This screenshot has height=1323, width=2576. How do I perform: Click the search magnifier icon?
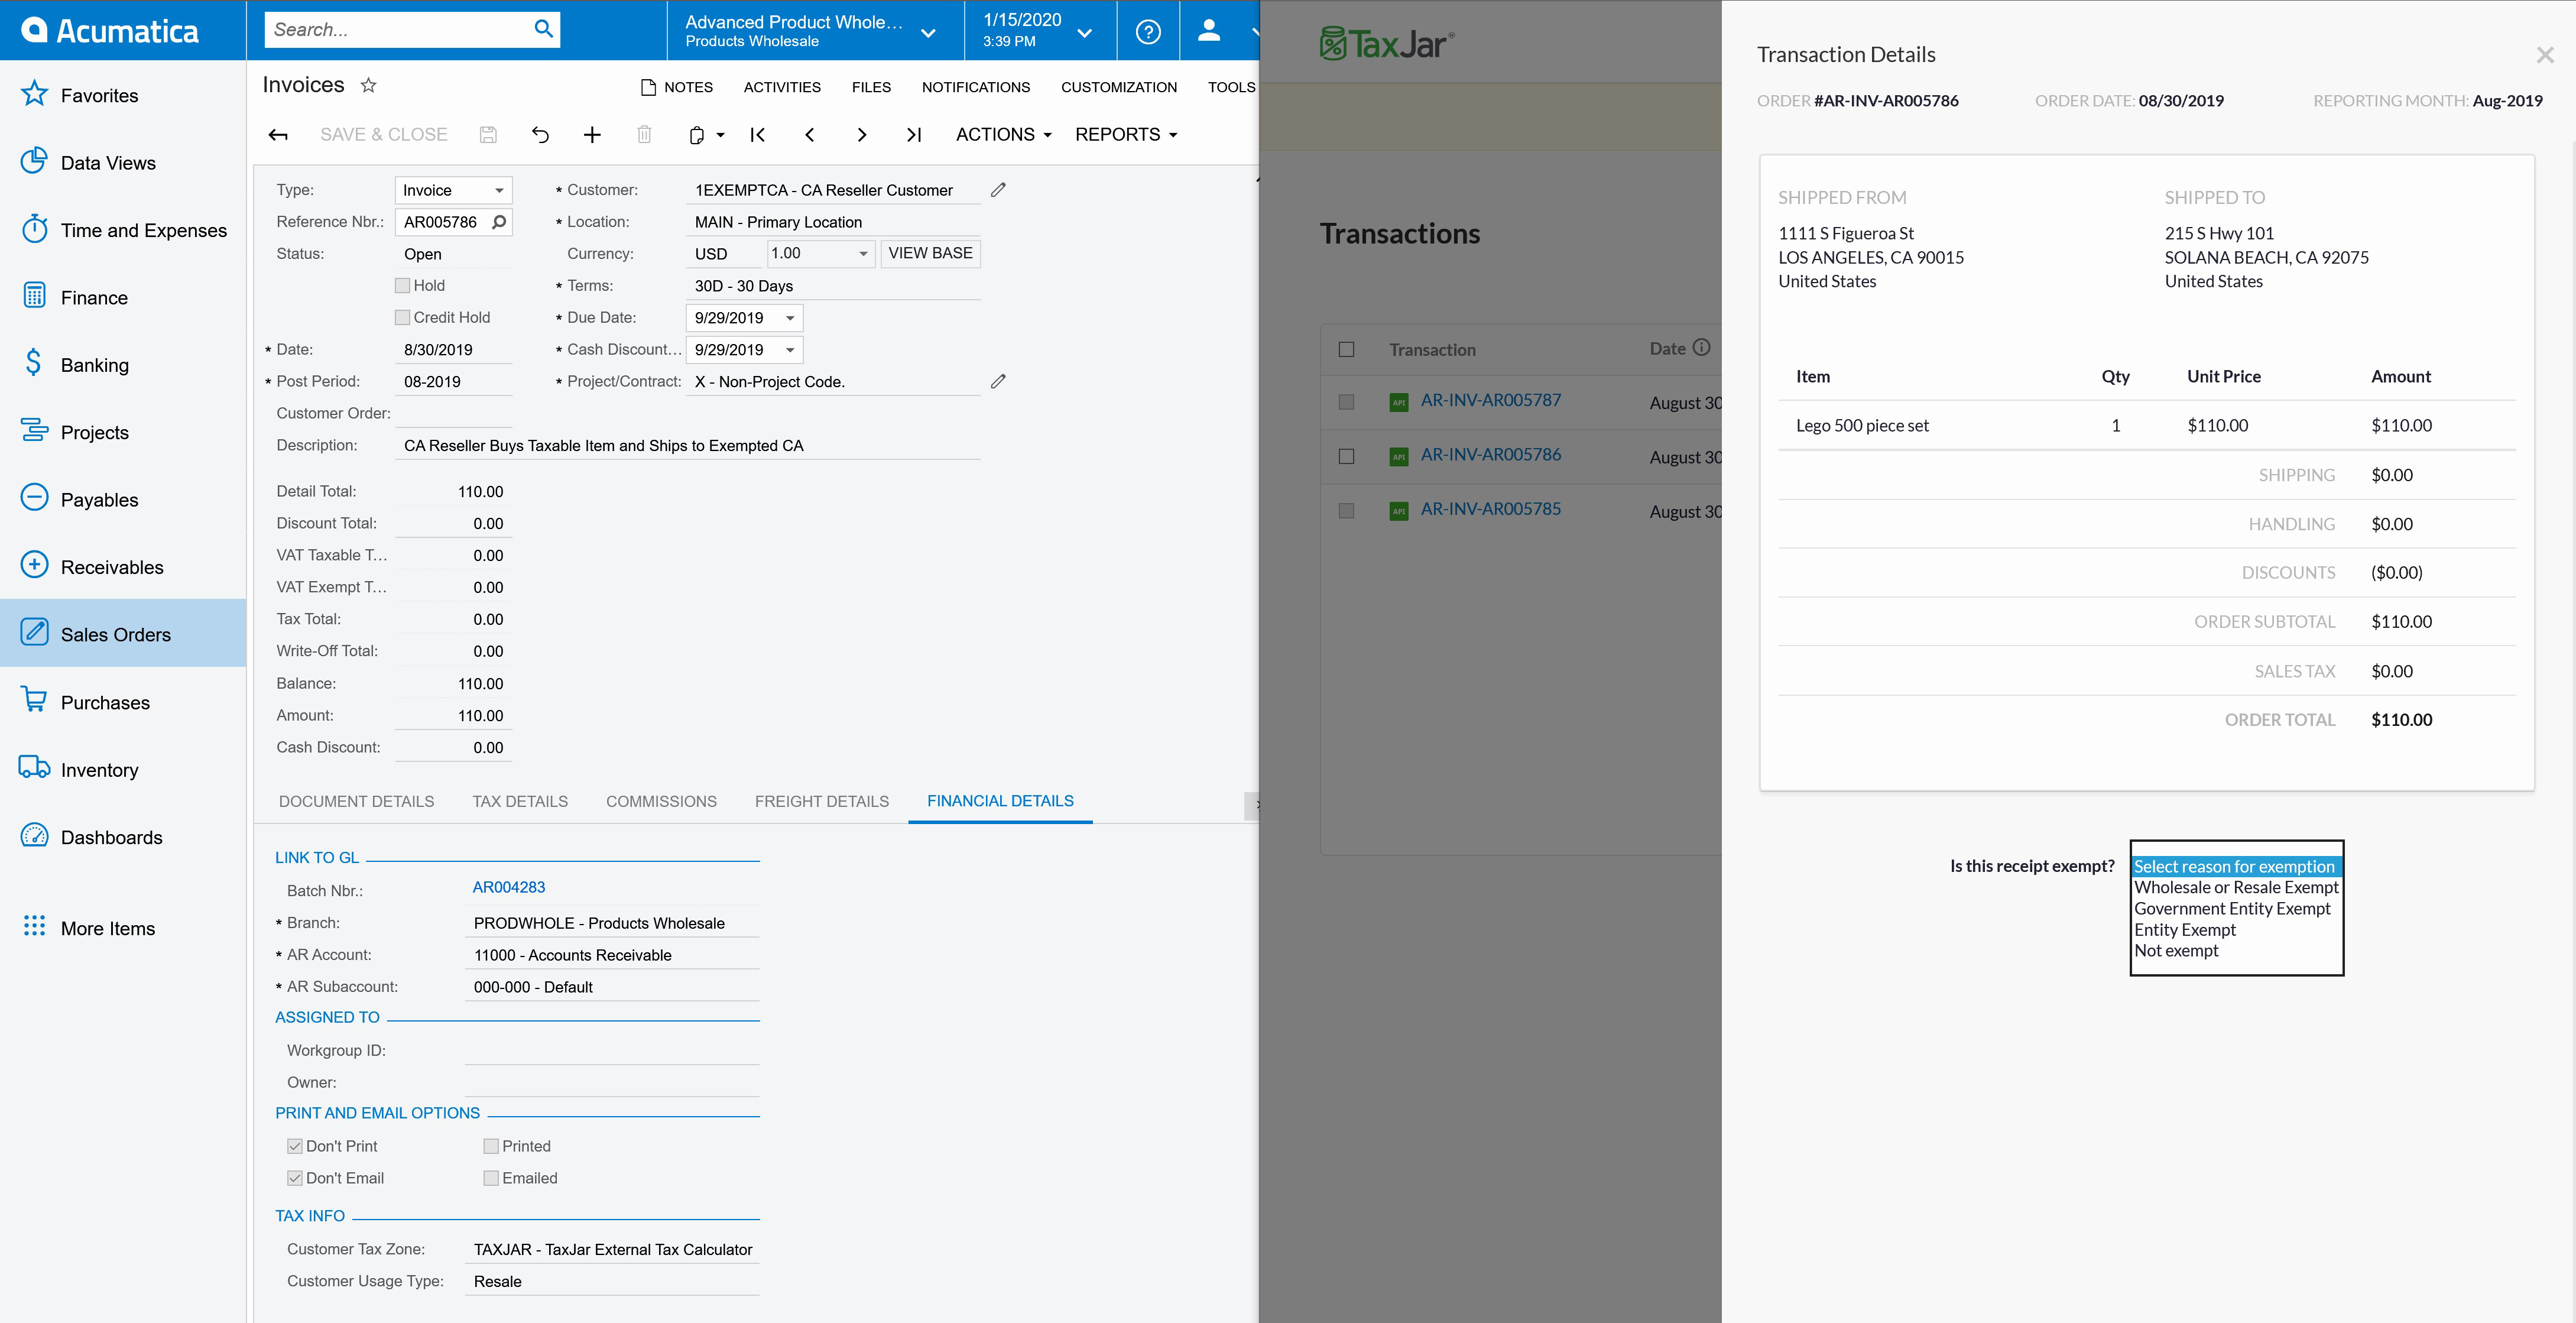(543, 29)
